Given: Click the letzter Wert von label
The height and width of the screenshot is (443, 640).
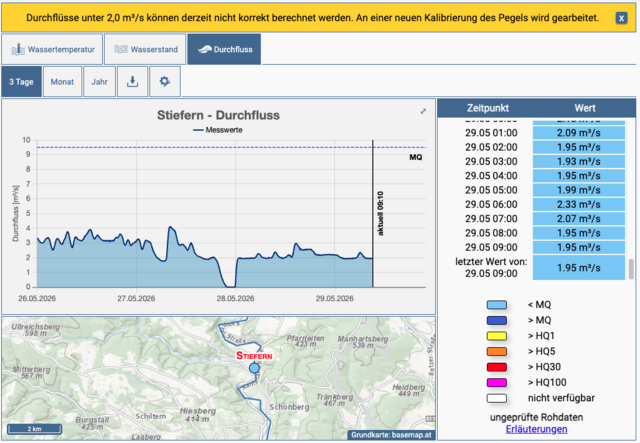Looking at the screenshot, I should [491, 262].
